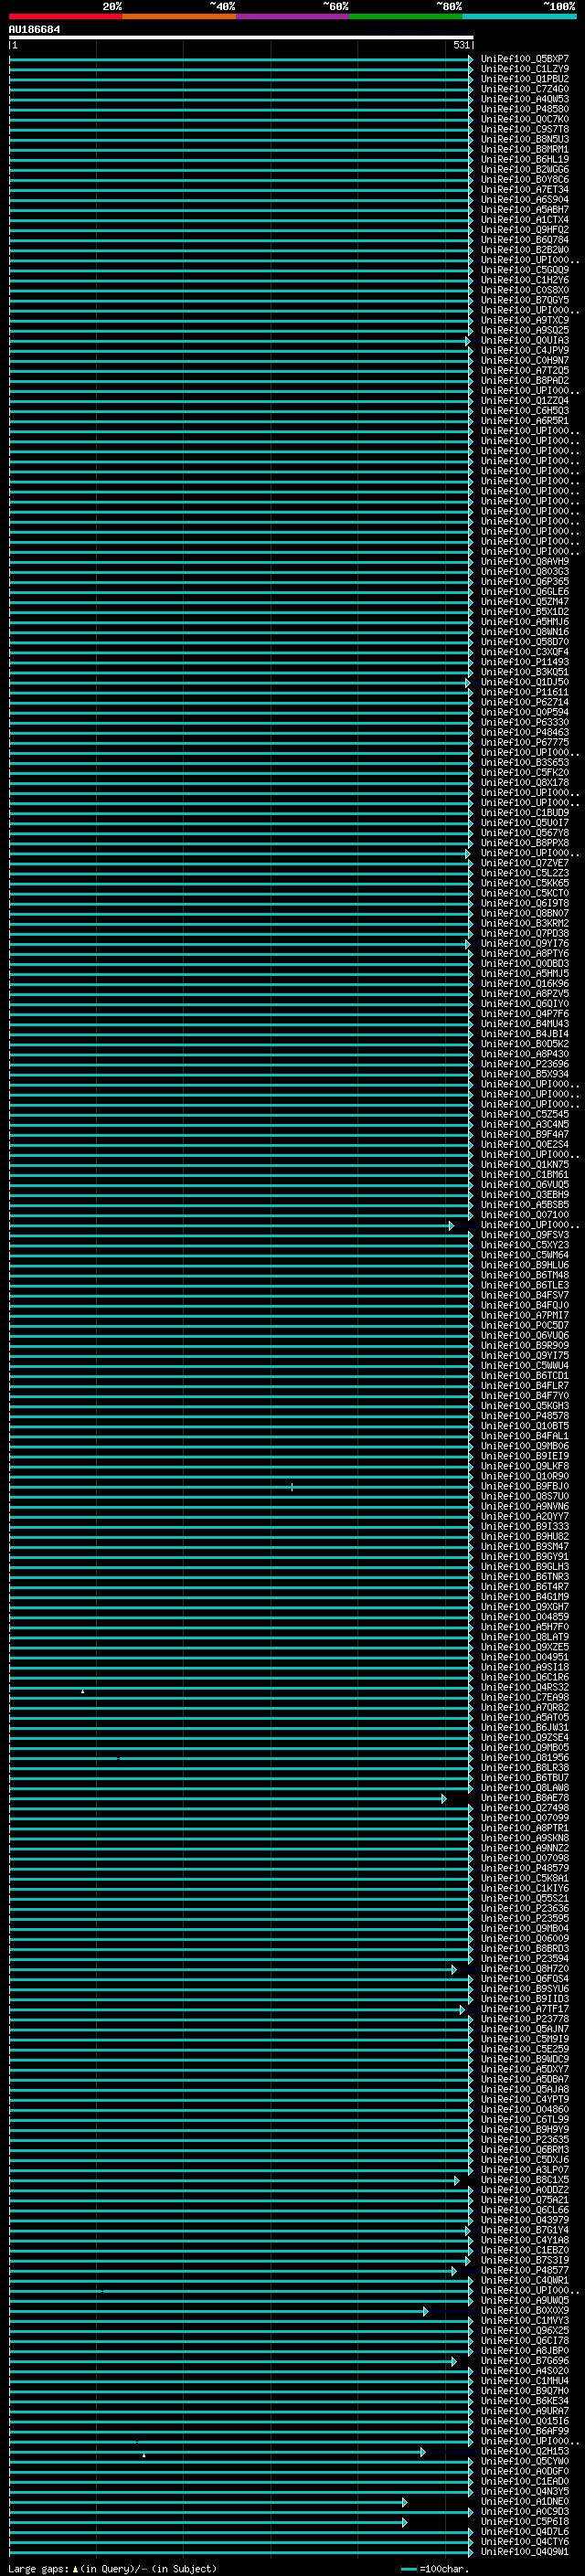Open the UniRef100_P48580 entry
This screenshot has height=2576, width=585.
point(525,109)
